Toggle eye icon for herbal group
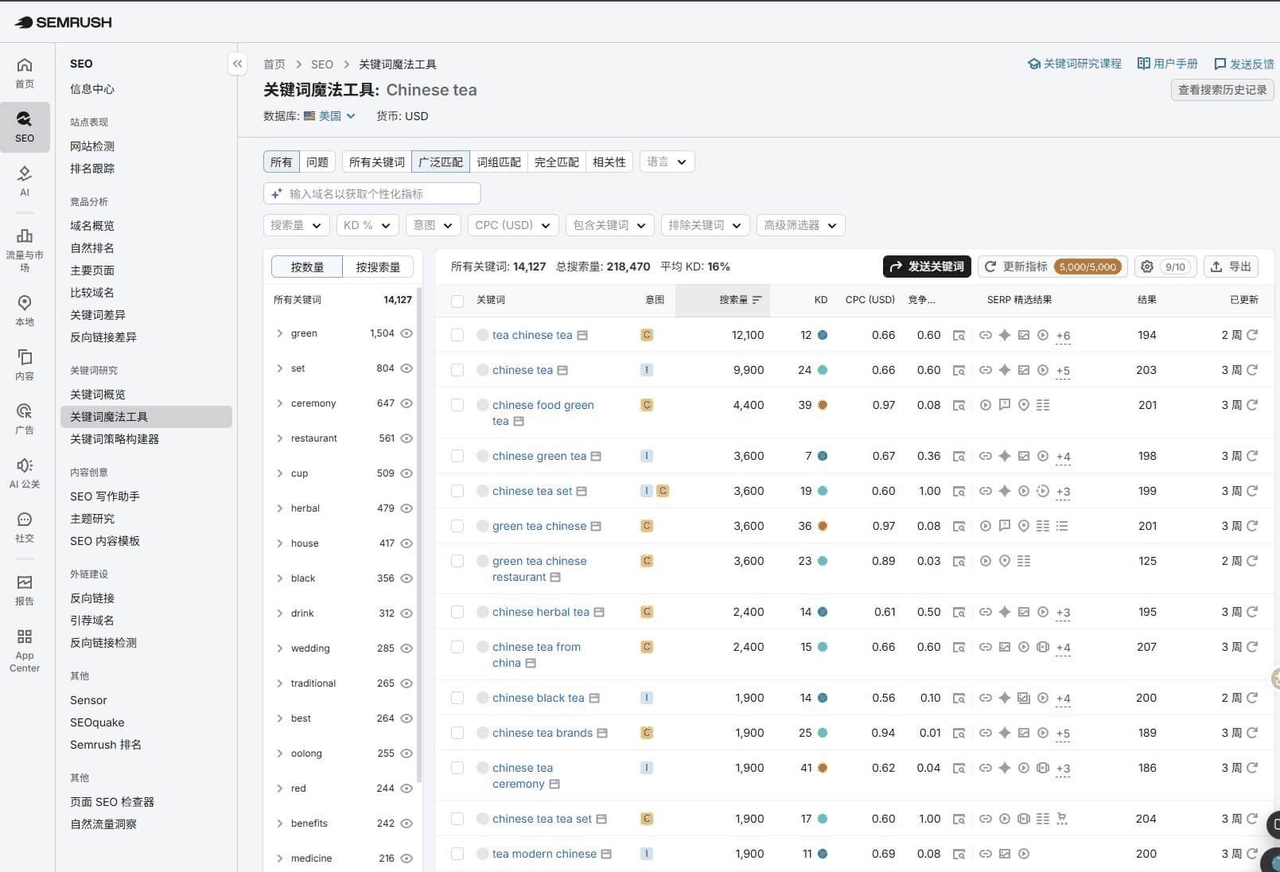This screenshot has width=1280, height=872. (x=406, y=508)
